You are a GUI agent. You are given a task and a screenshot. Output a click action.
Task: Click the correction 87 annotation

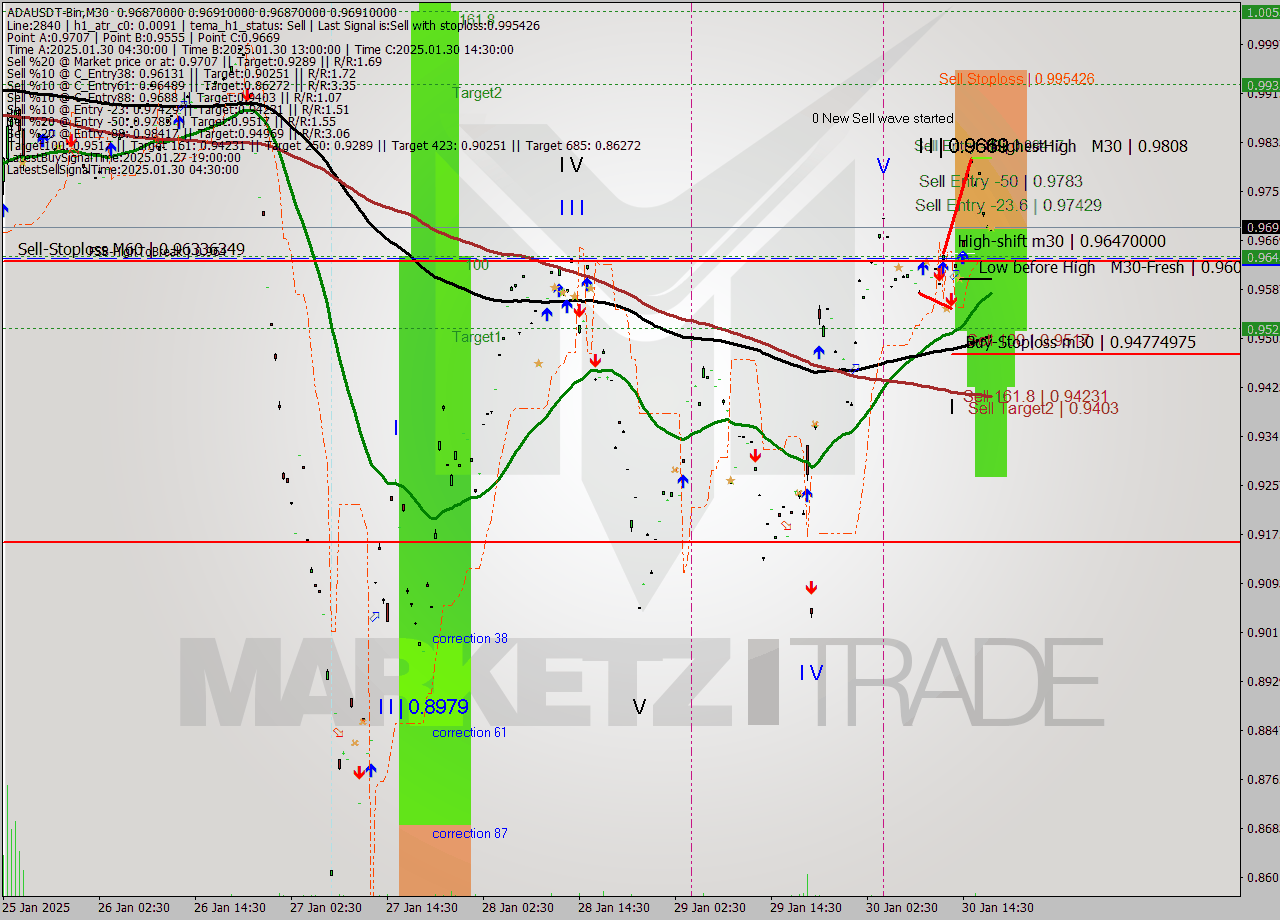tap(468, 833)
